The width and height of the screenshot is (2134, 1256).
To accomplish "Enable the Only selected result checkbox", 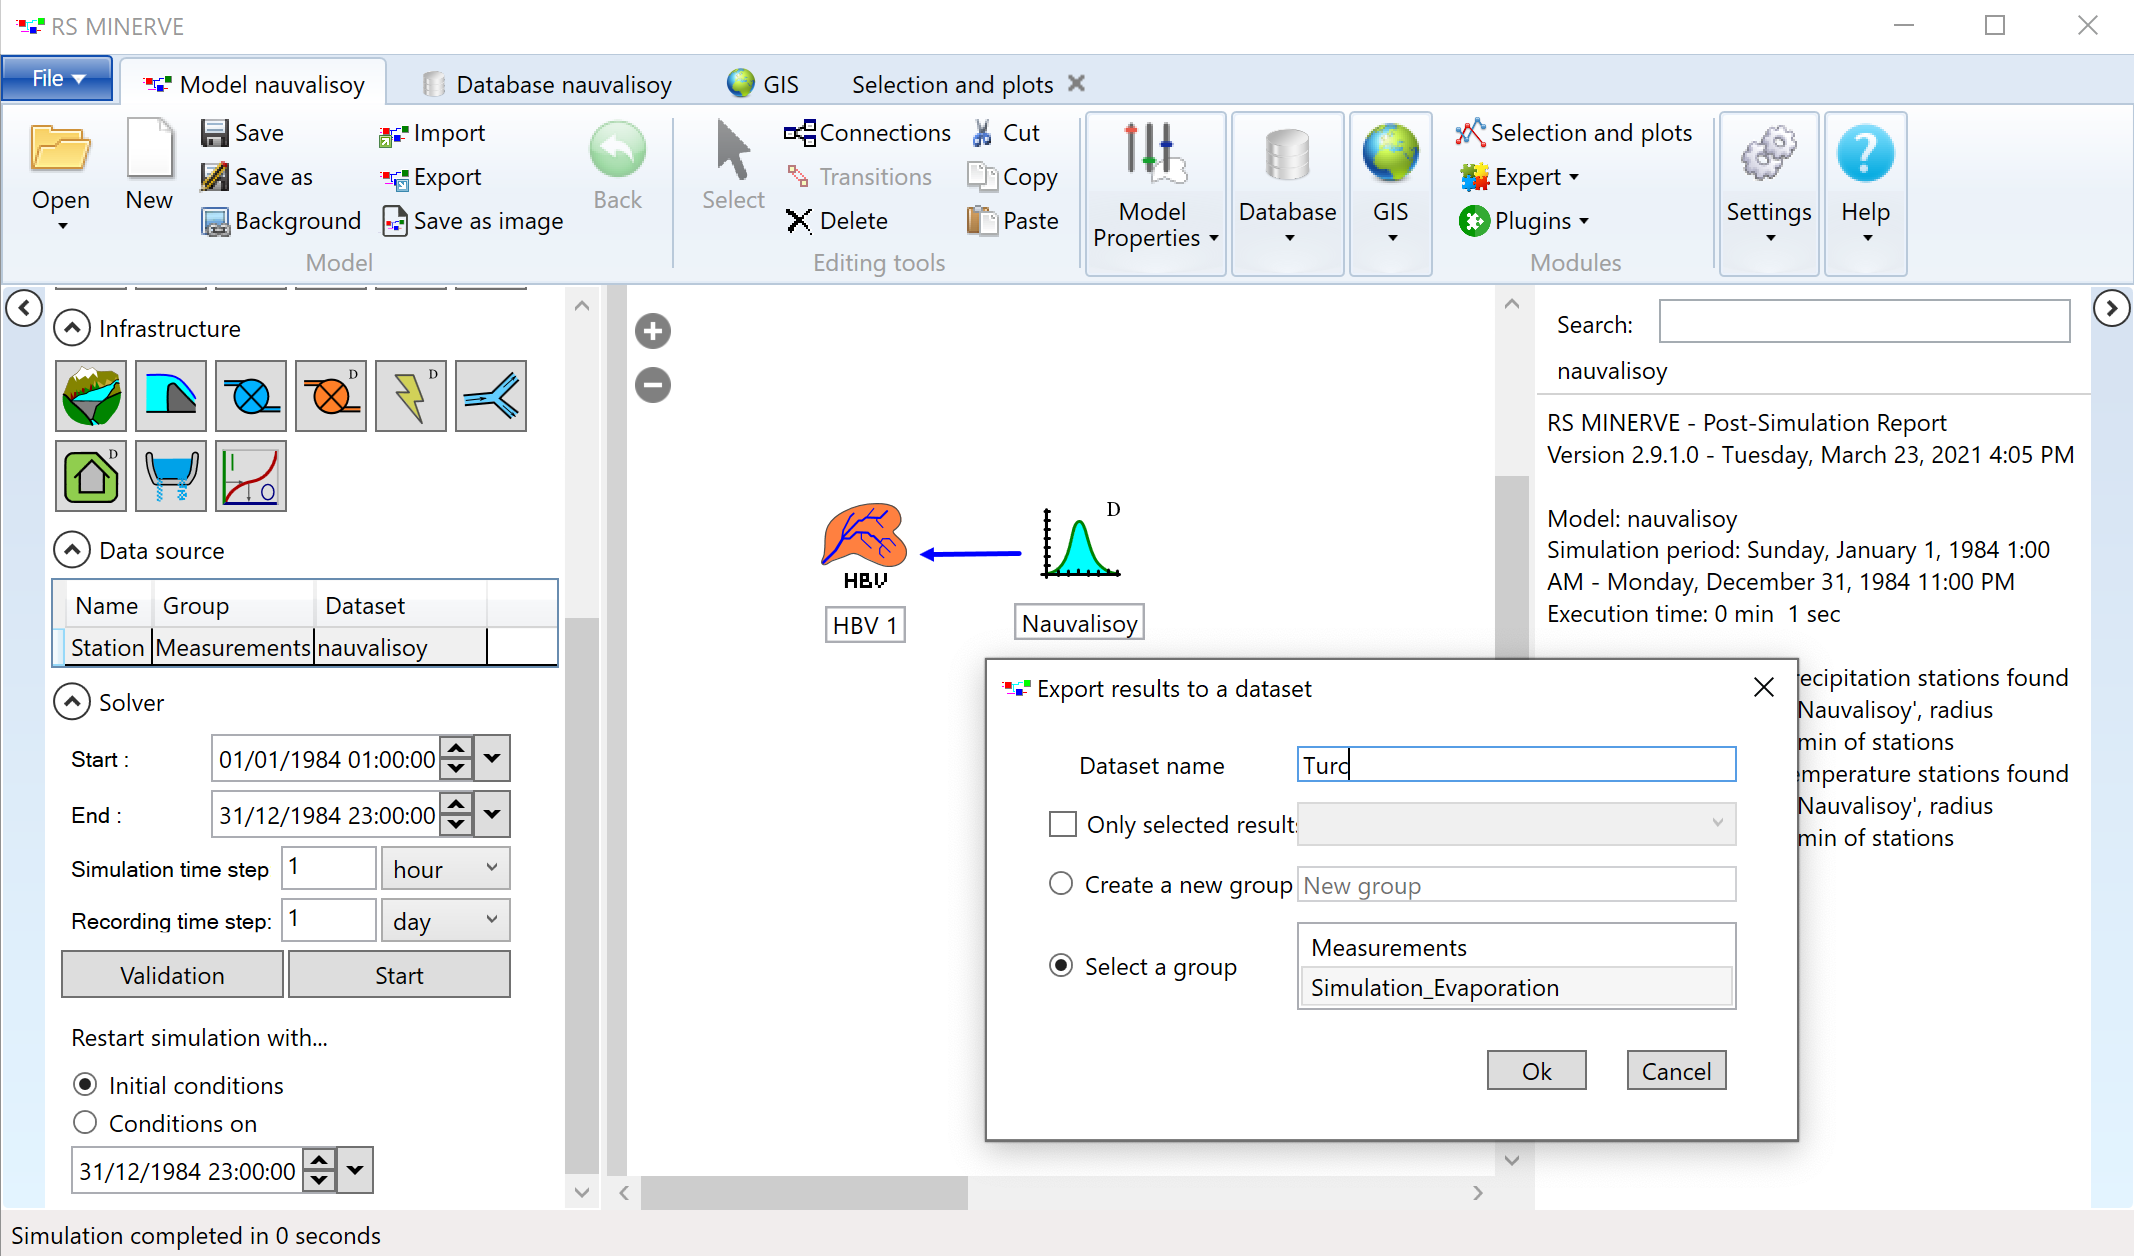I will click(x=1063, y=825).
